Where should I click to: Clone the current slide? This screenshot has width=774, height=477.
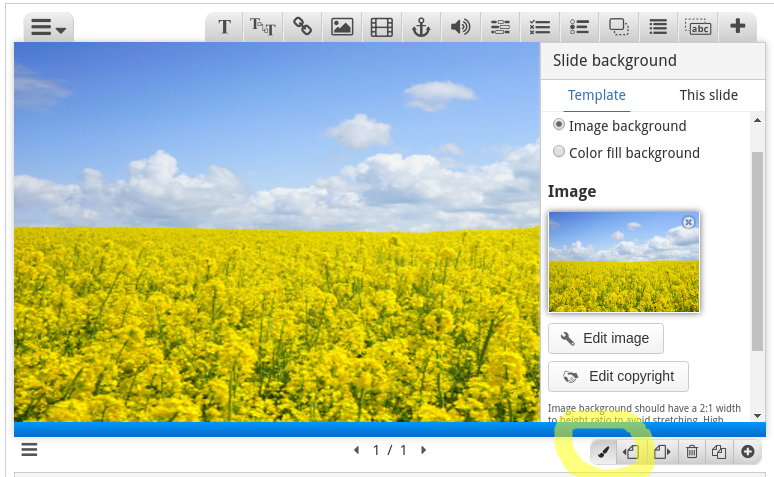(719, 452)
